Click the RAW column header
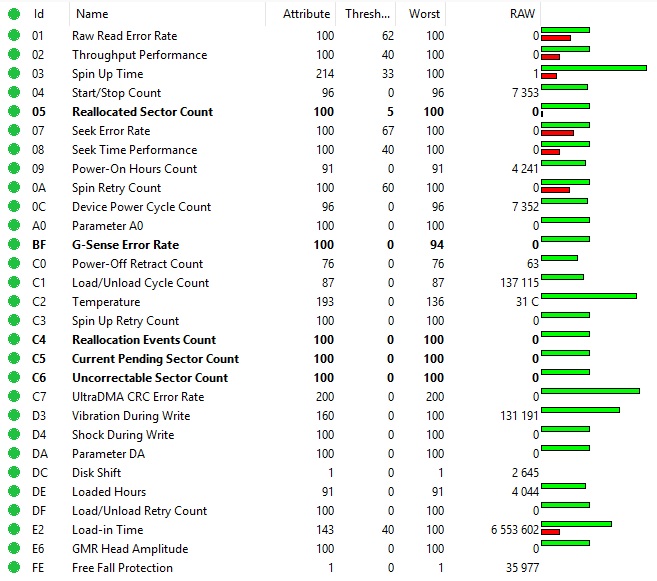657x581 pixels. point(520,14)
